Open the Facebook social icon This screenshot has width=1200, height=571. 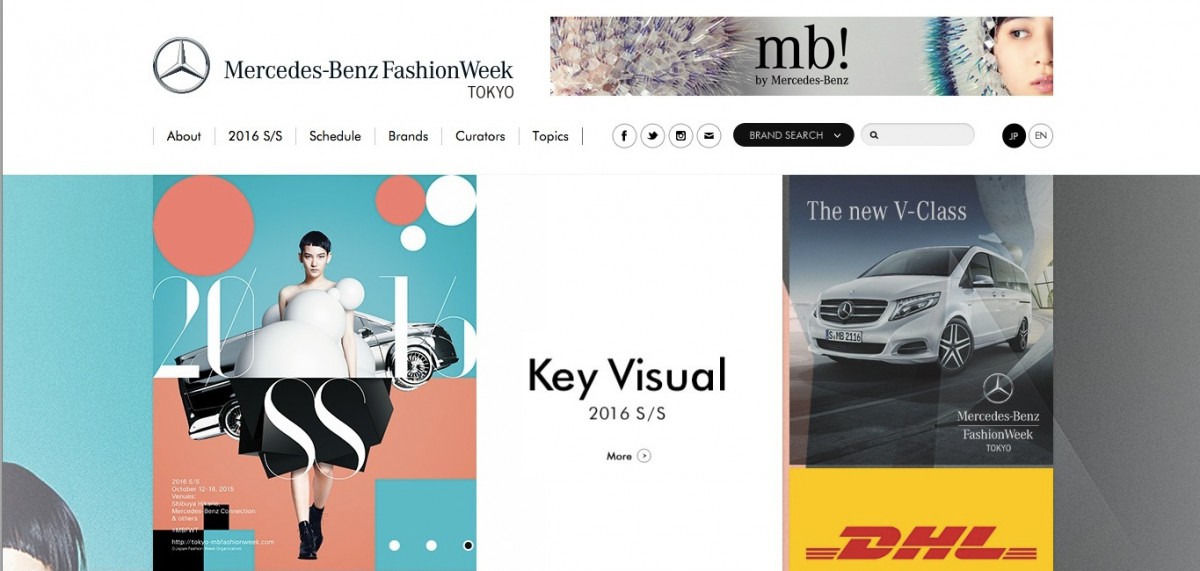click(x=625, y=136)
